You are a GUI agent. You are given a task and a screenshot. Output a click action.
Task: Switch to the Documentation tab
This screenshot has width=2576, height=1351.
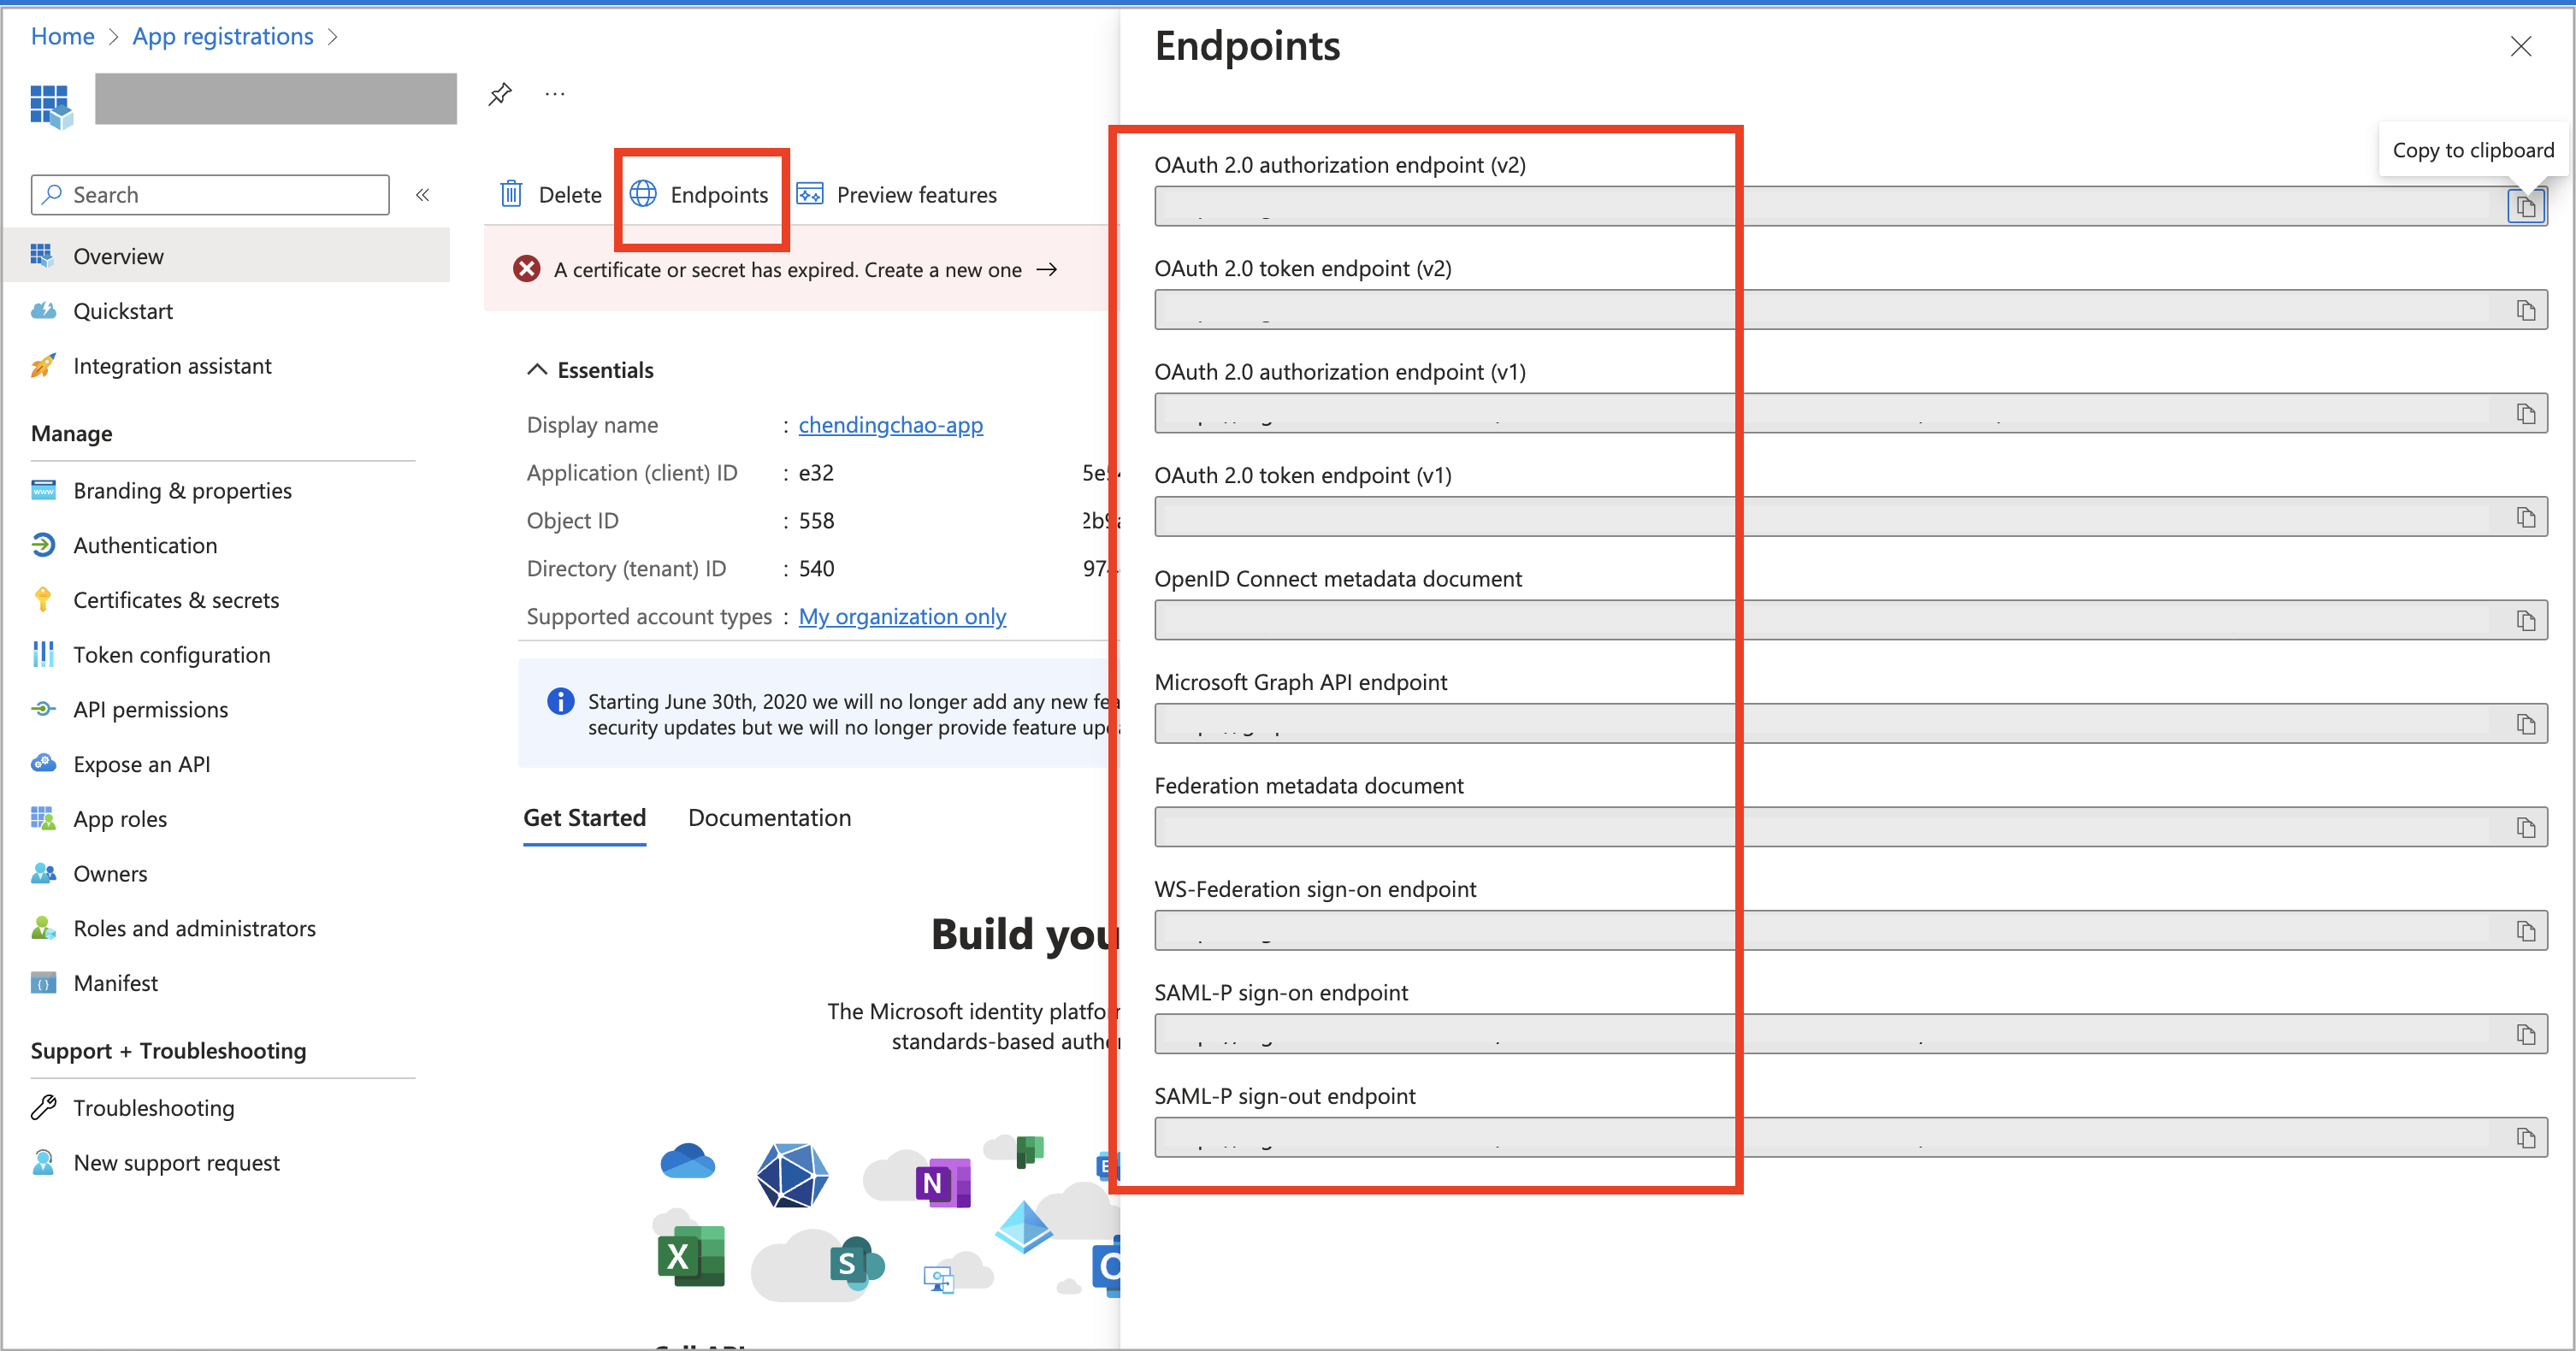(x=769, y=817)
